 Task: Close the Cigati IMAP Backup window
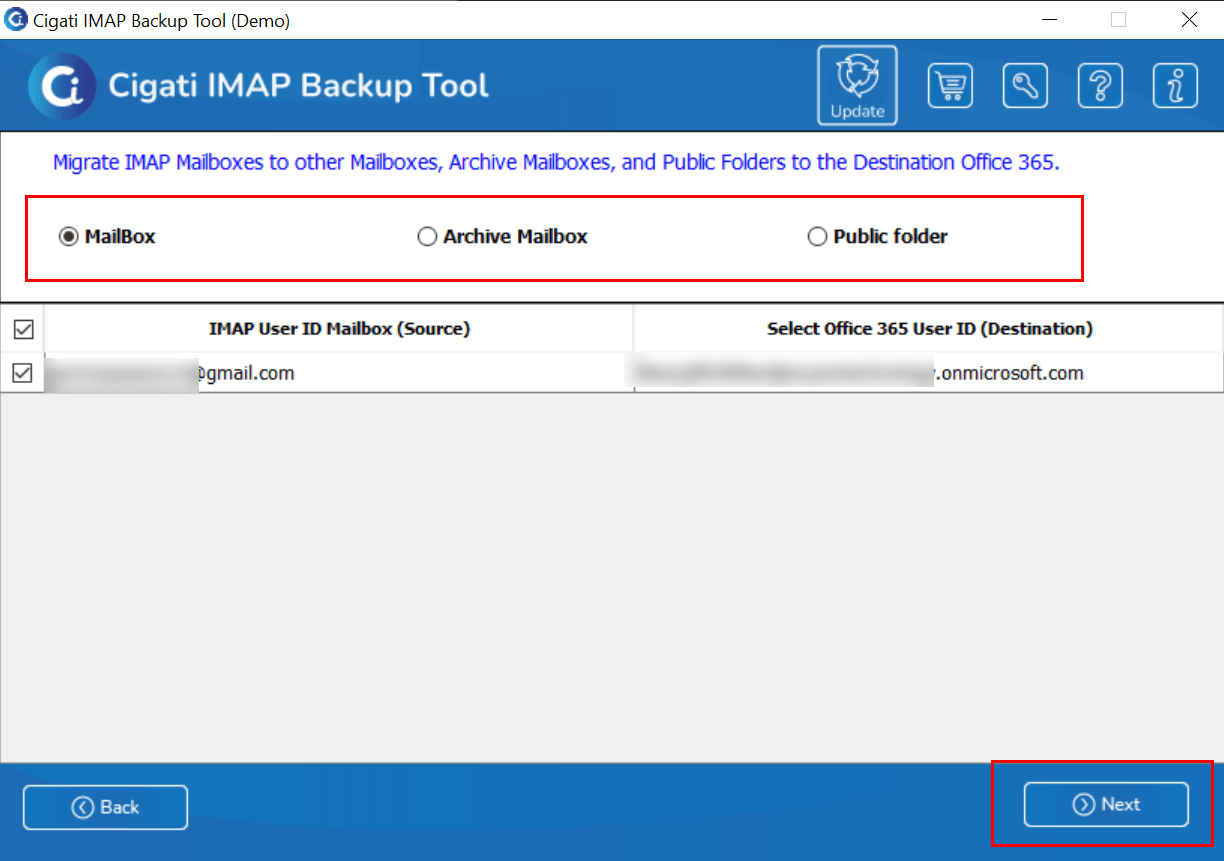(1189, 19)
